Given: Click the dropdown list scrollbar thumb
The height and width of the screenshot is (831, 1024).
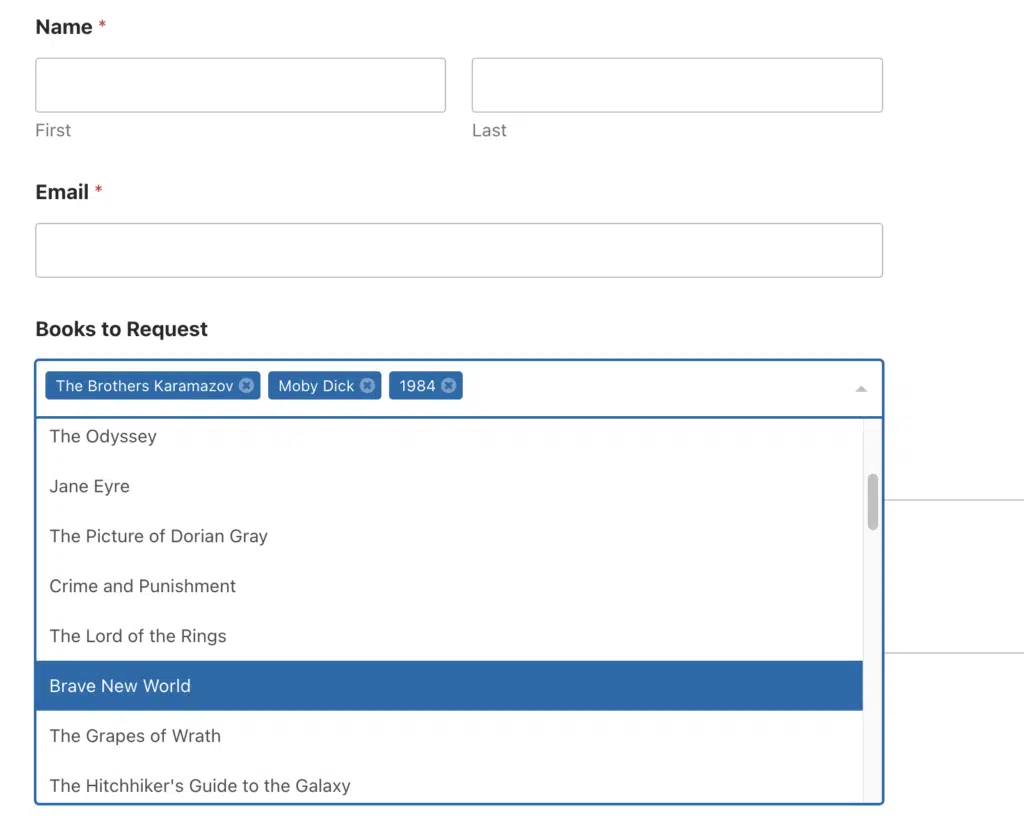Looking at the screenshot, I should pyautogui.click(x=872, y=502).
